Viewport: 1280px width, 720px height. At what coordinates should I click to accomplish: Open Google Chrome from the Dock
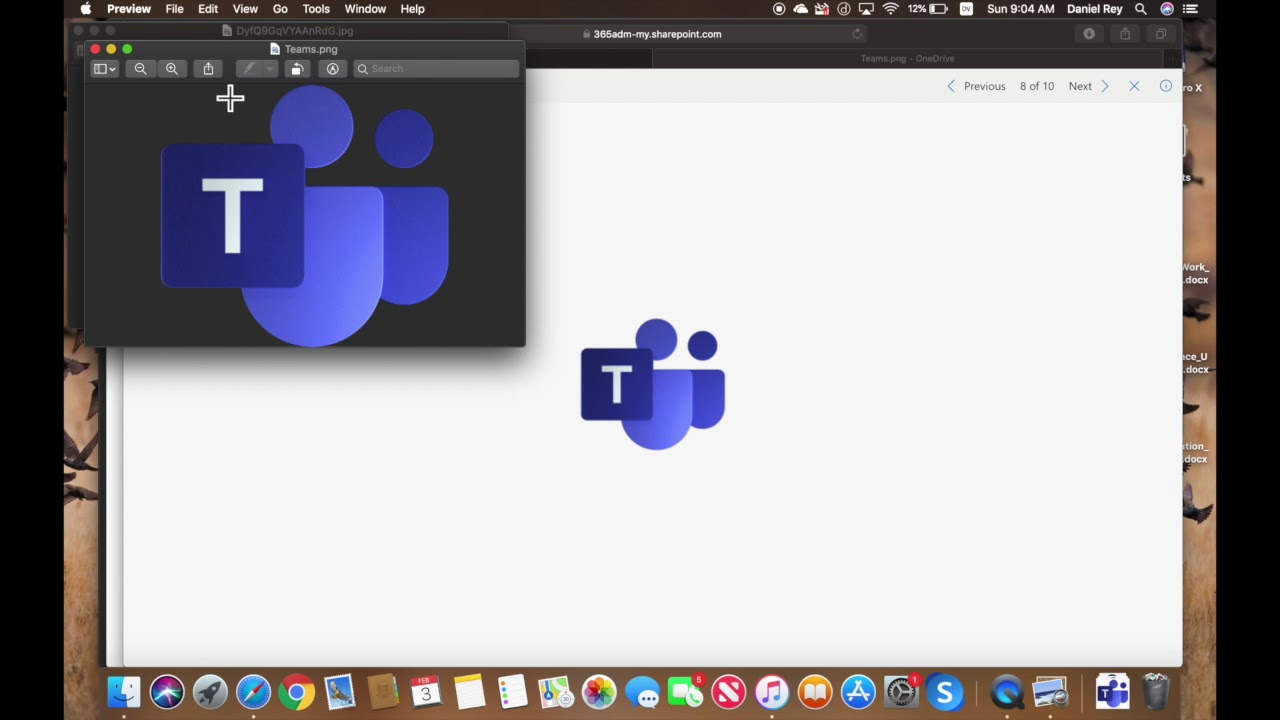296,691
